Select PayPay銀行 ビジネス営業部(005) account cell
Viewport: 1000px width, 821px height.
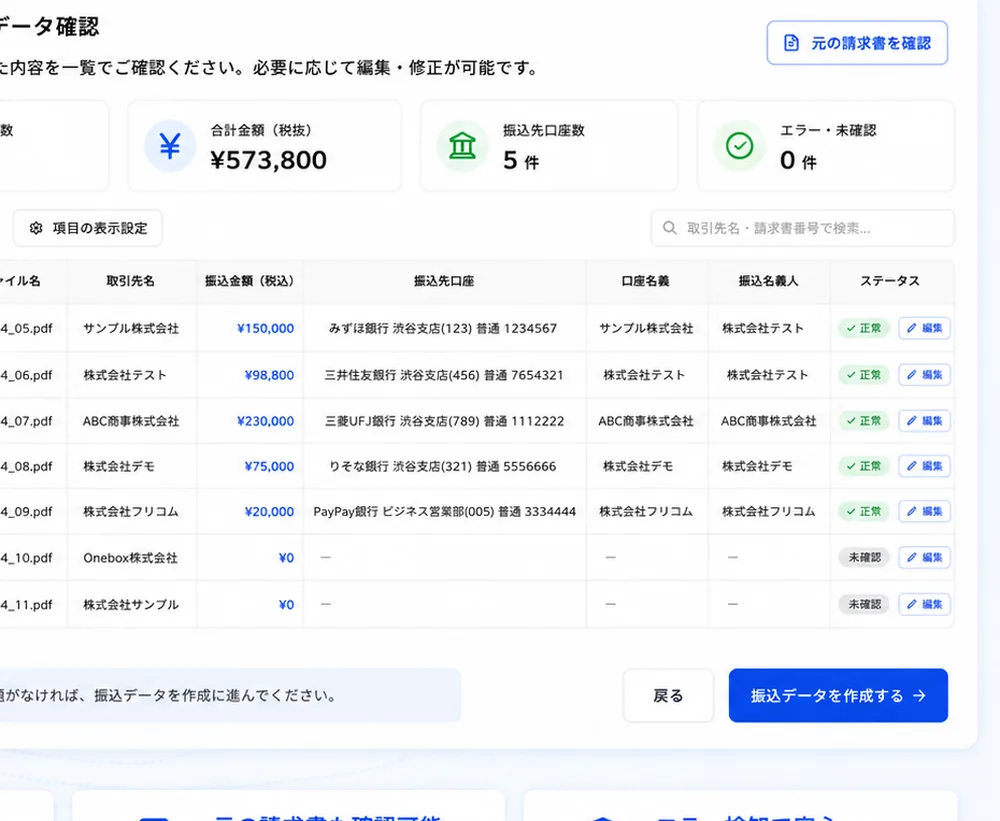pos(445,511)
